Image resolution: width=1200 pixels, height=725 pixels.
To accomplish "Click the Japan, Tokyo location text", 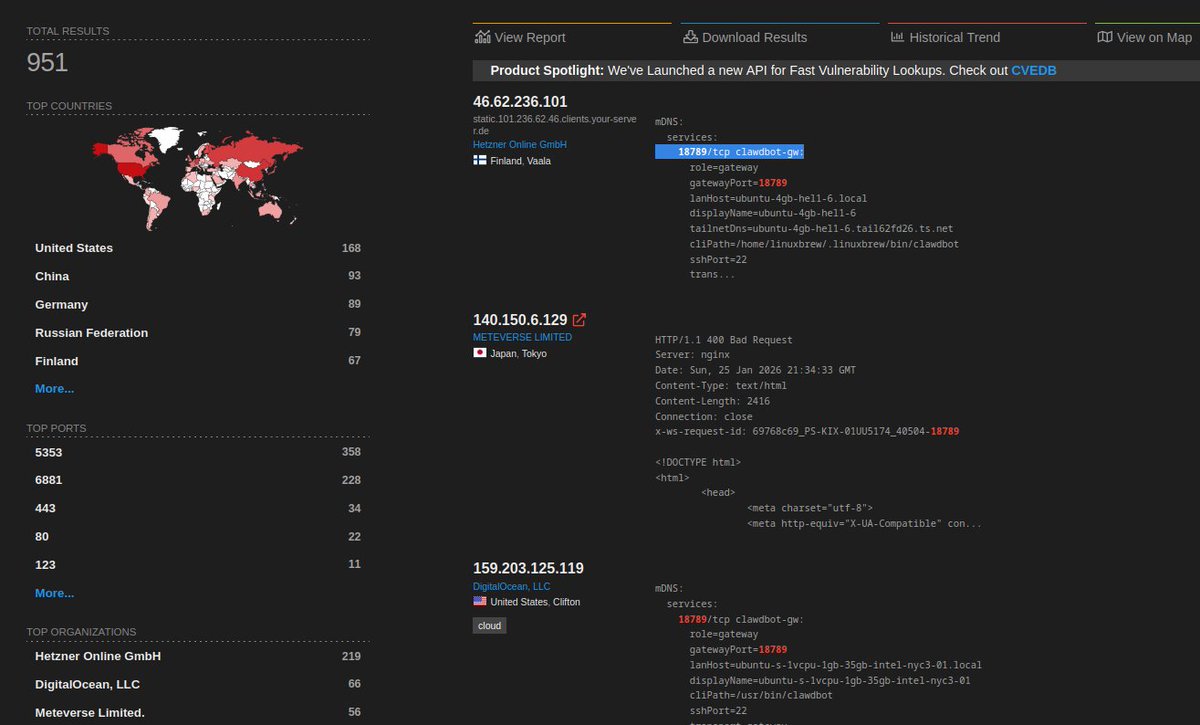I will (x=518, y=354).
